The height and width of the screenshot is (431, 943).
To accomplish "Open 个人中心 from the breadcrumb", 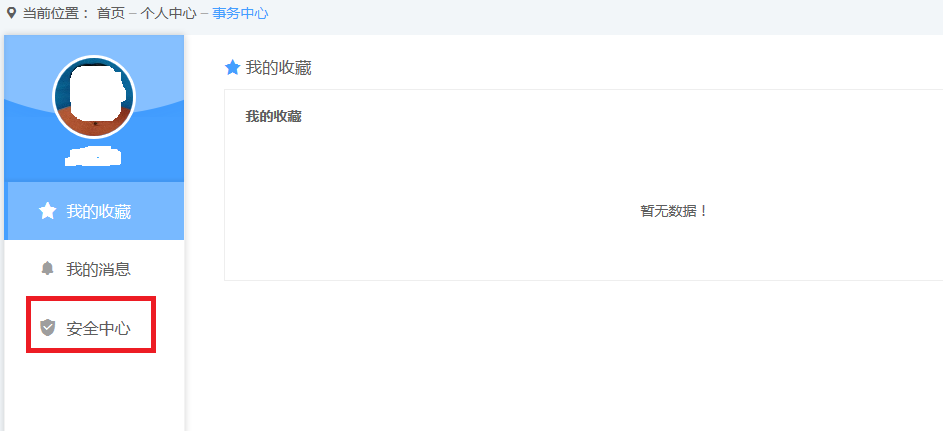I will click(x=168, y=13).
